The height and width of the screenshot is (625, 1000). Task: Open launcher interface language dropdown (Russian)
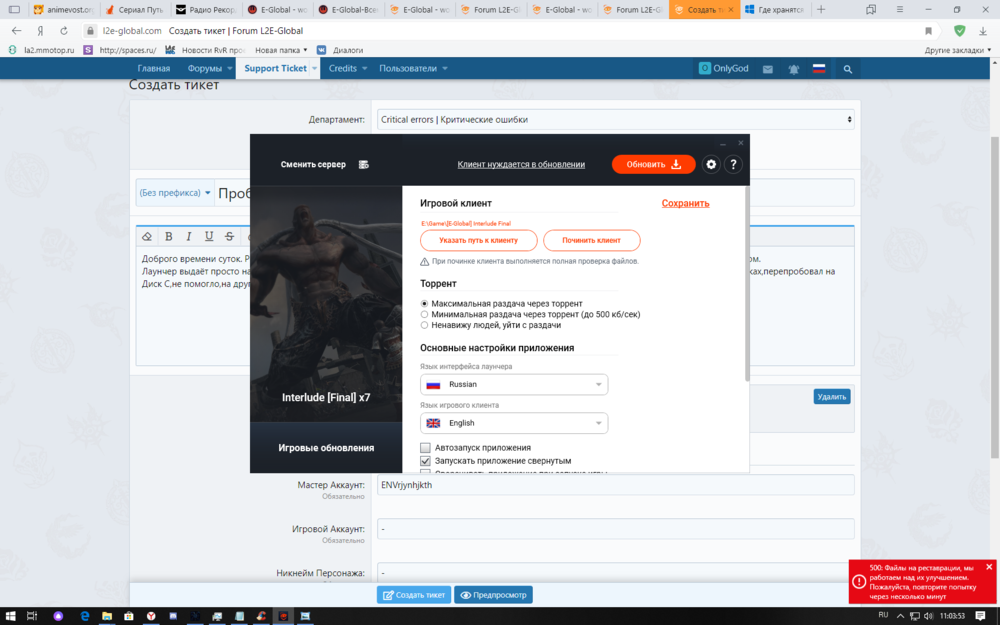point(514,385)
